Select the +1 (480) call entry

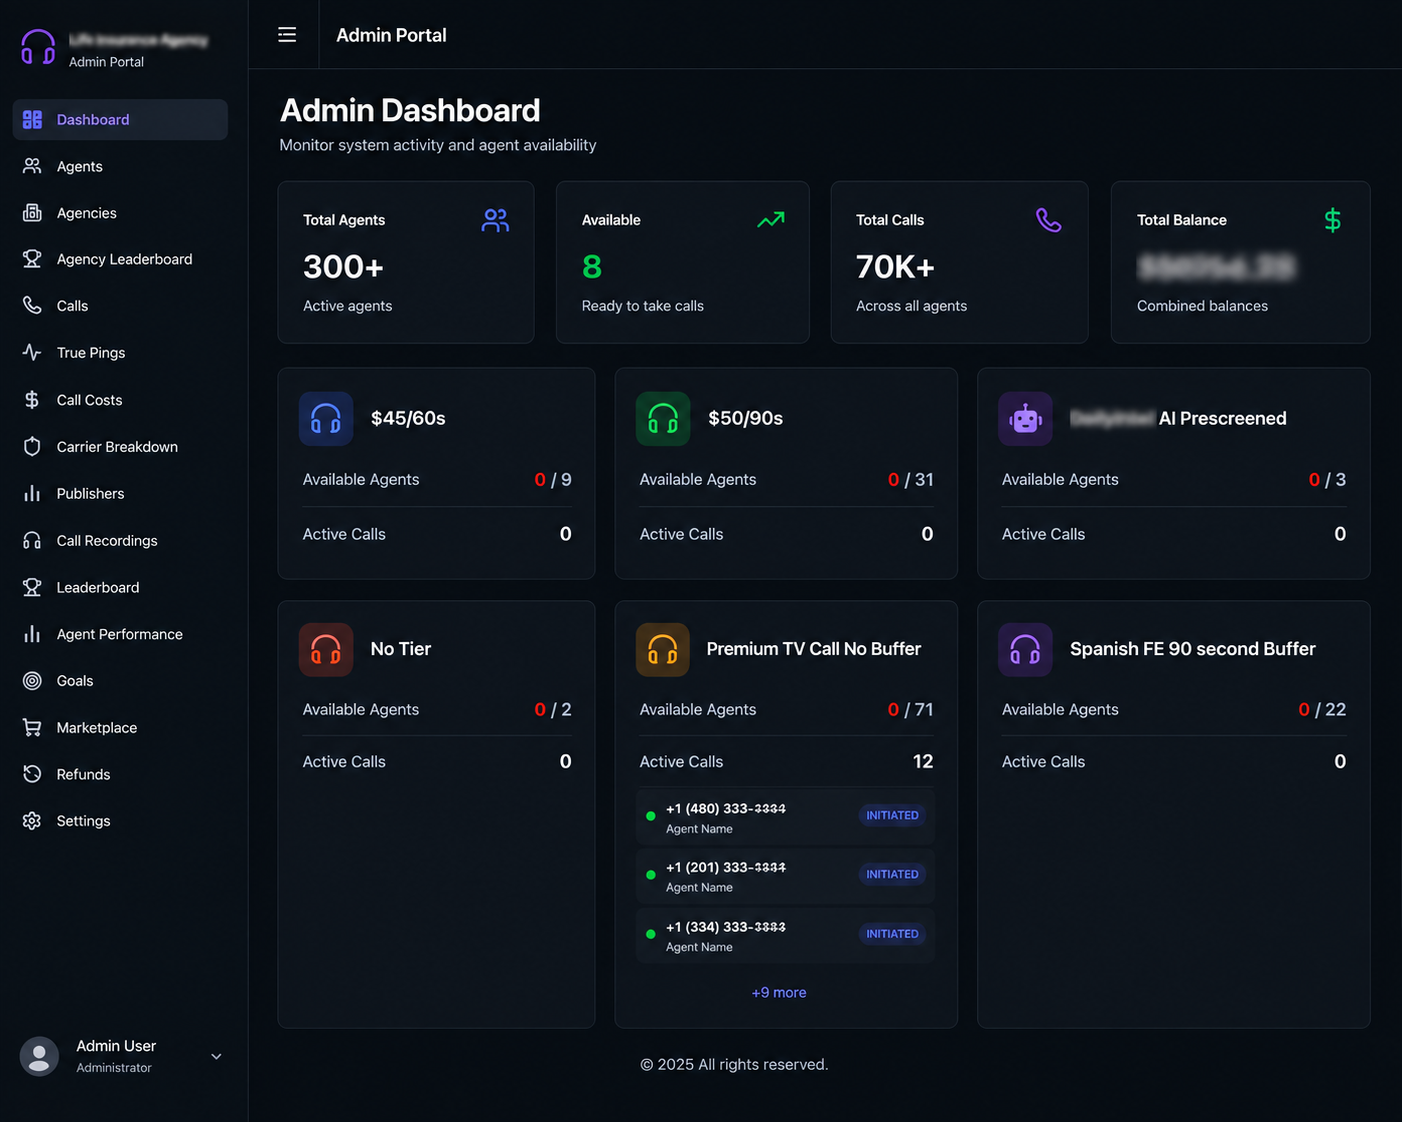[785, 817]
